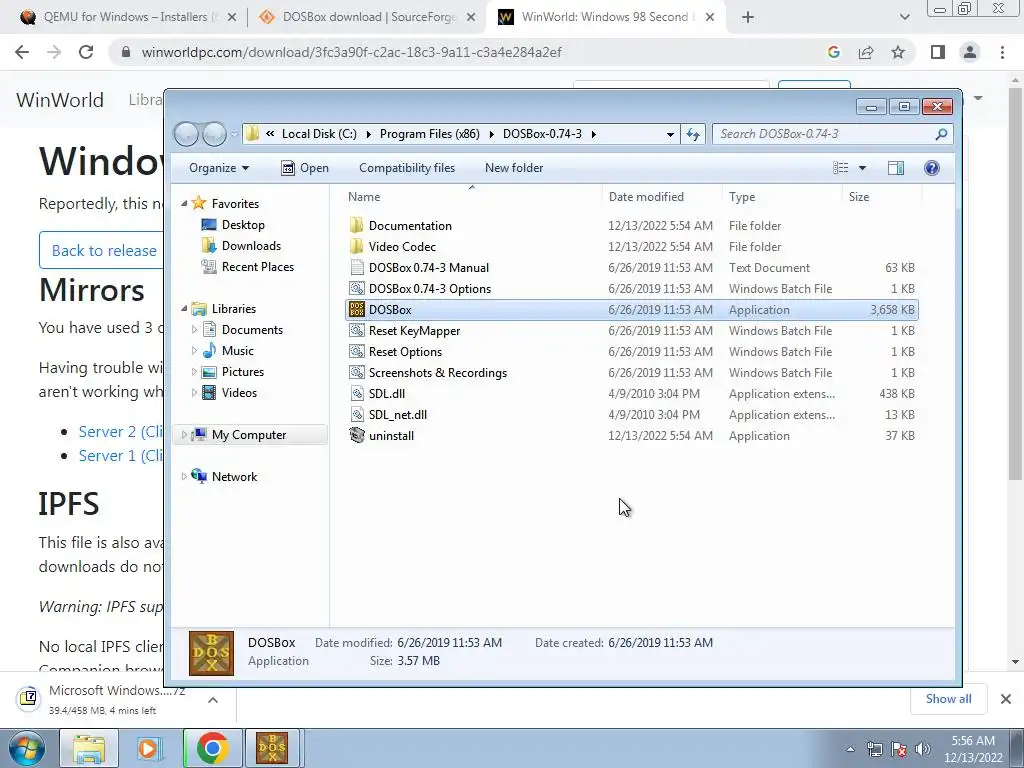This screenshot has width=1024, height=768.
Task: Click the Explorer back navigation arrow
Action: (186, 134)
